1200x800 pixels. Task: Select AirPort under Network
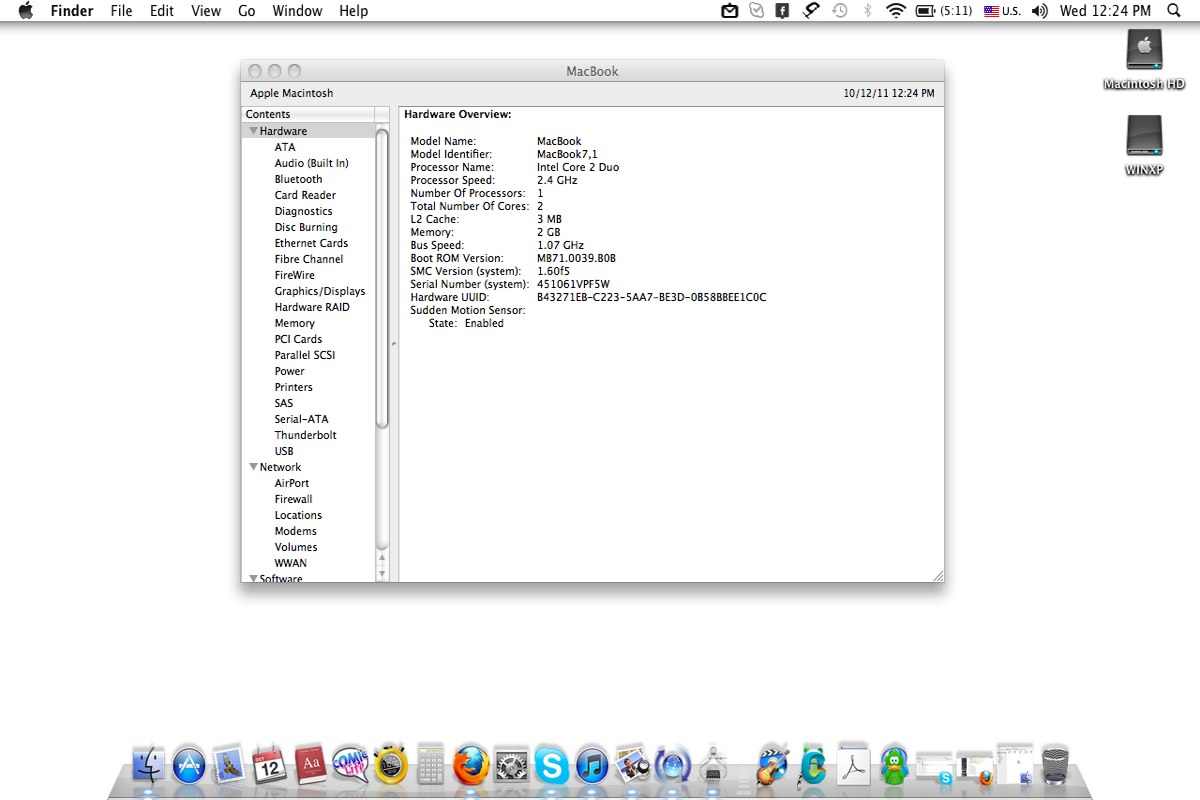tap(292, 483)
